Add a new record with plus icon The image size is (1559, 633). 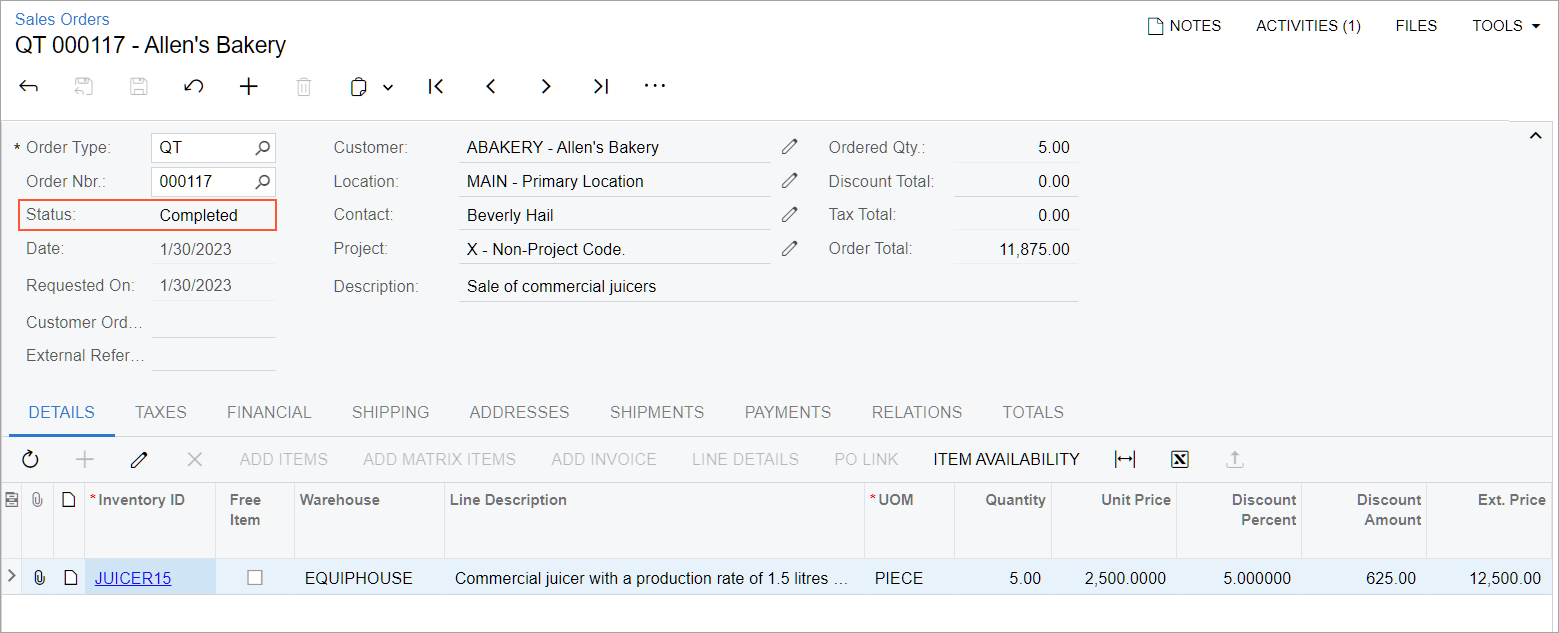(x=249, y=87)
